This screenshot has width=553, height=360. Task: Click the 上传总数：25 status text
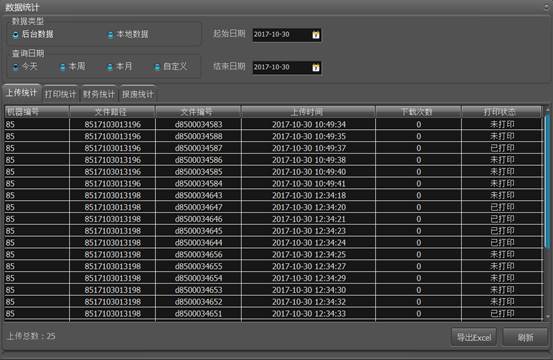tap(31, 336)
